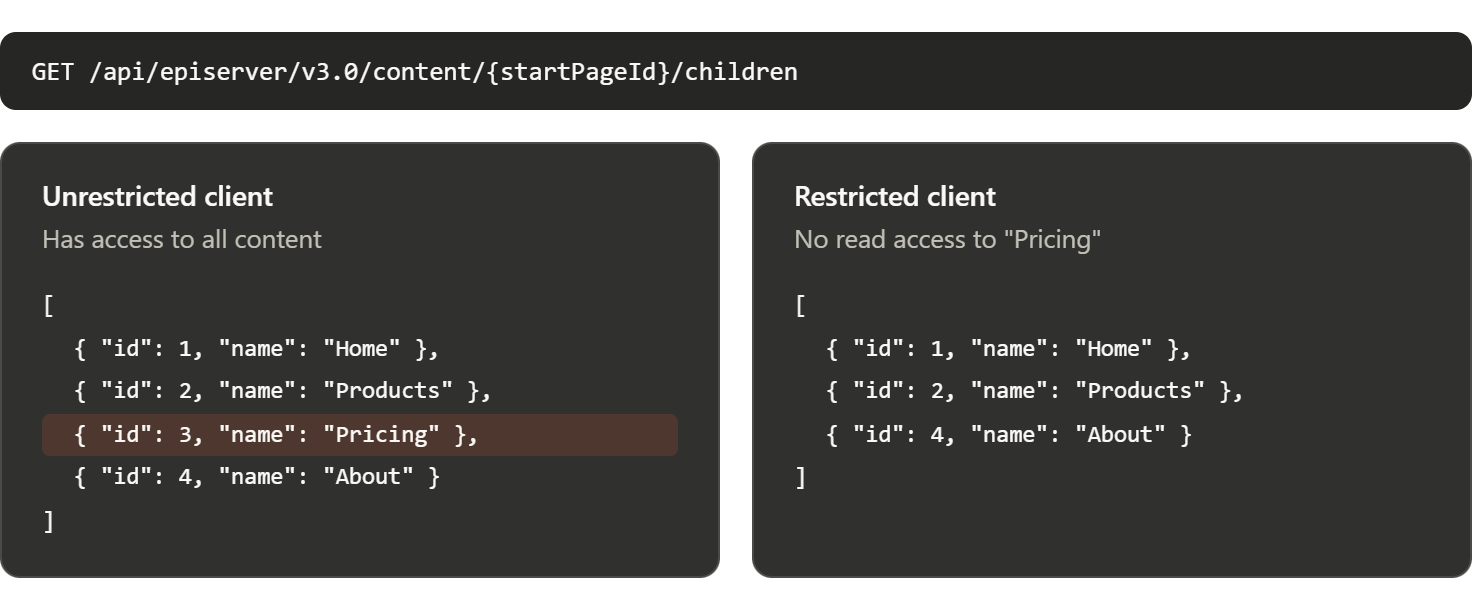1472x610 pixels.
Task: Click the Products entry in restricted response
Action: (1035, 391)
